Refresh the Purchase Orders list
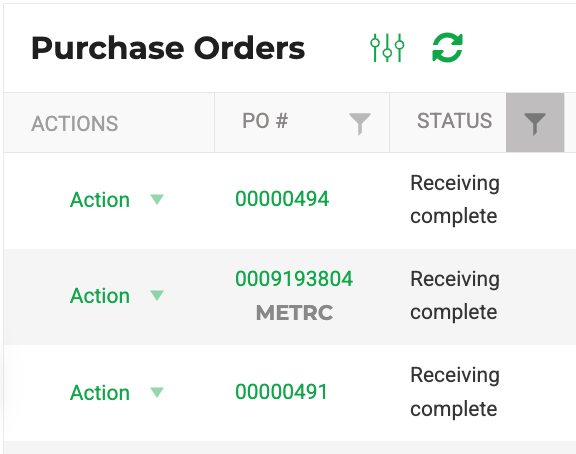Viewport: 576px width, 454px height. (447, 48)
